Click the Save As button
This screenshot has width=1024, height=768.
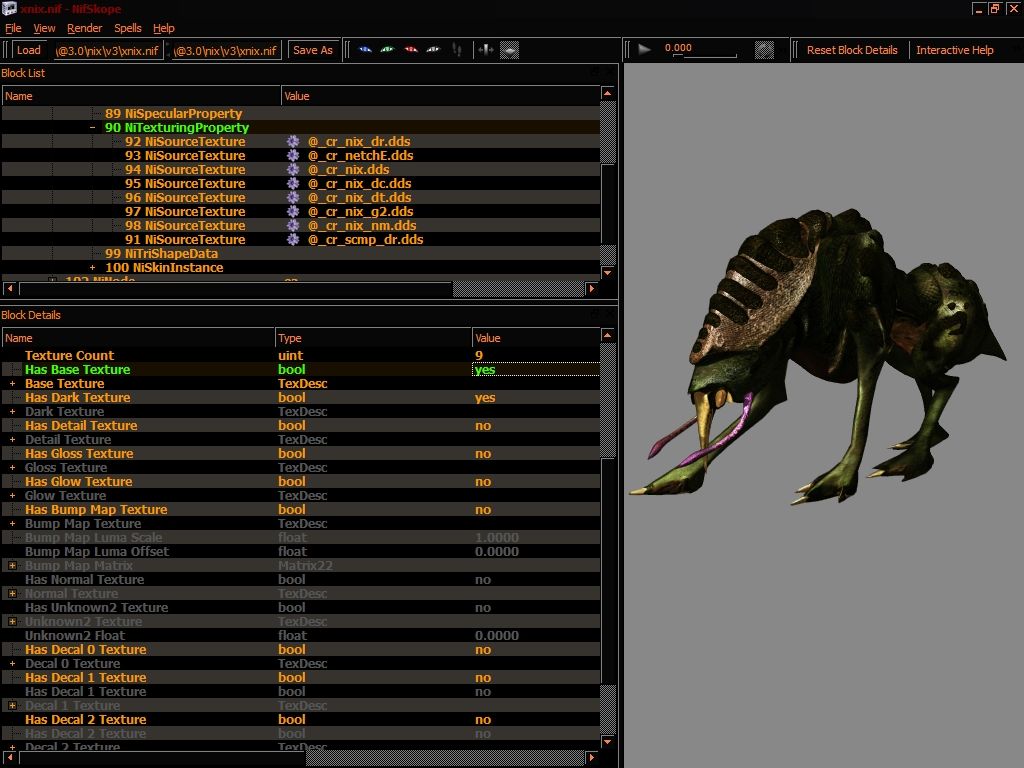pyautogui.click(x=313, y=50)
